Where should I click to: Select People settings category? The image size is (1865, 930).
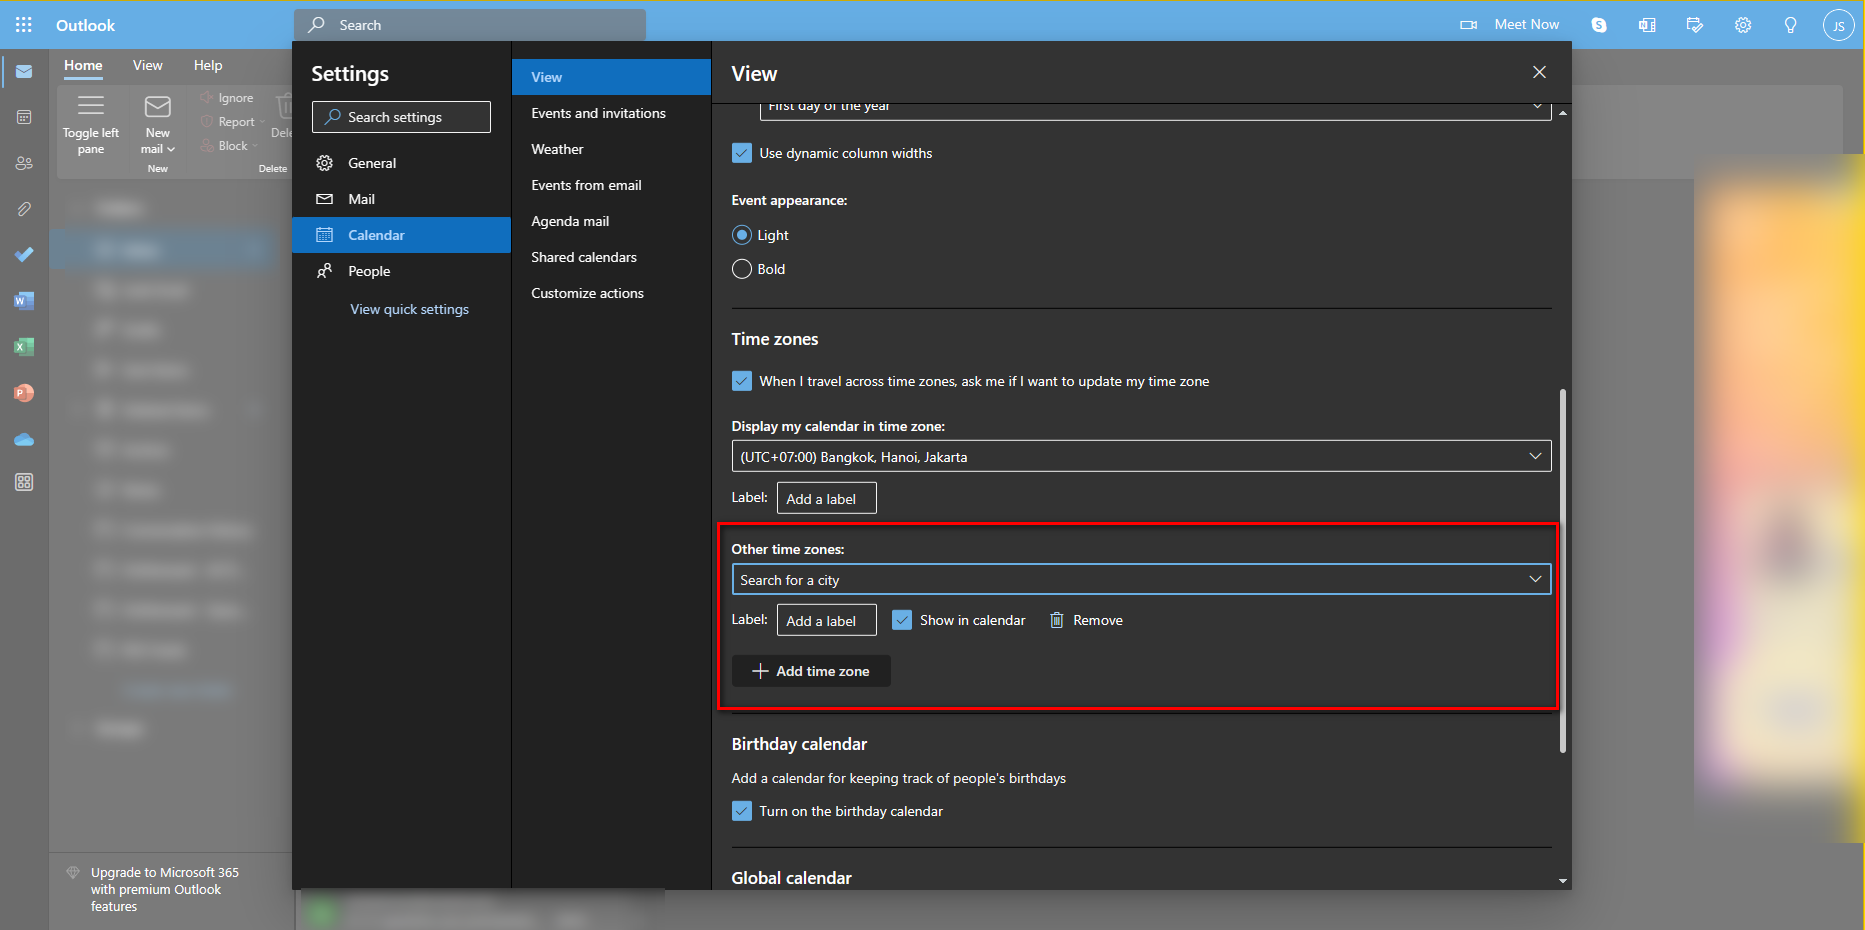(x=401, y=271)
